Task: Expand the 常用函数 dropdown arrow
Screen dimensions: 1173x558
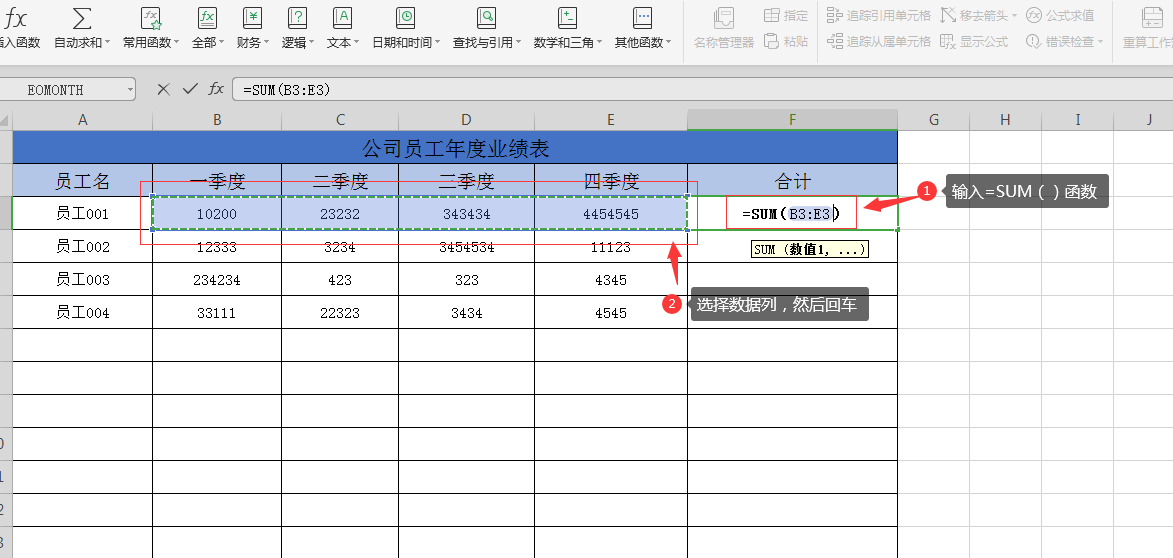Action: click(177, 43)
